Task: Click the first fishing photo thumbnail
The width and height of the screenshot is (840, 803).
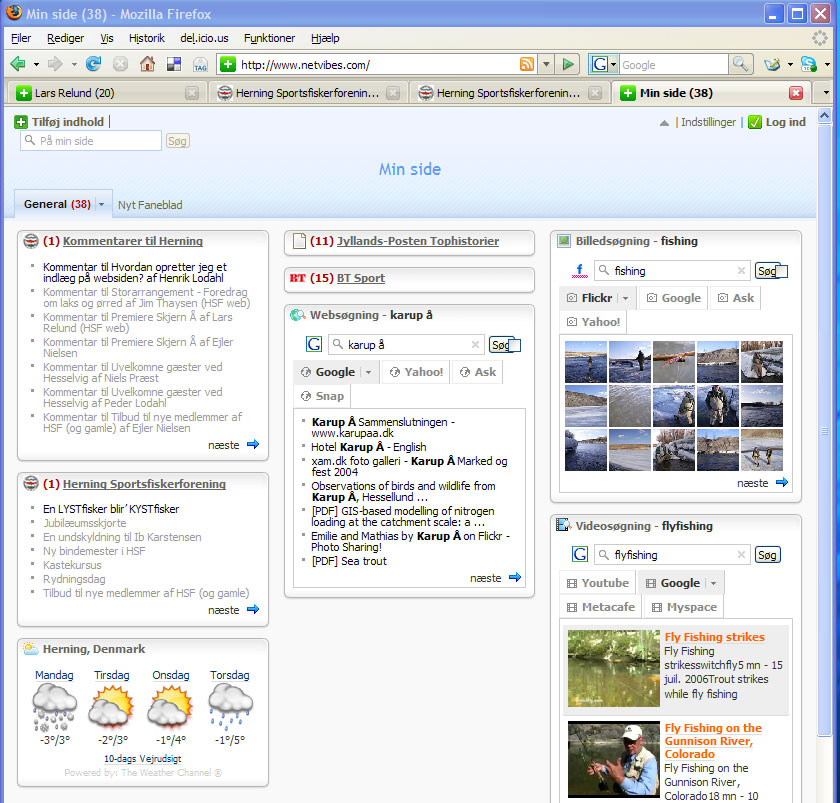Action: point(585,362)
